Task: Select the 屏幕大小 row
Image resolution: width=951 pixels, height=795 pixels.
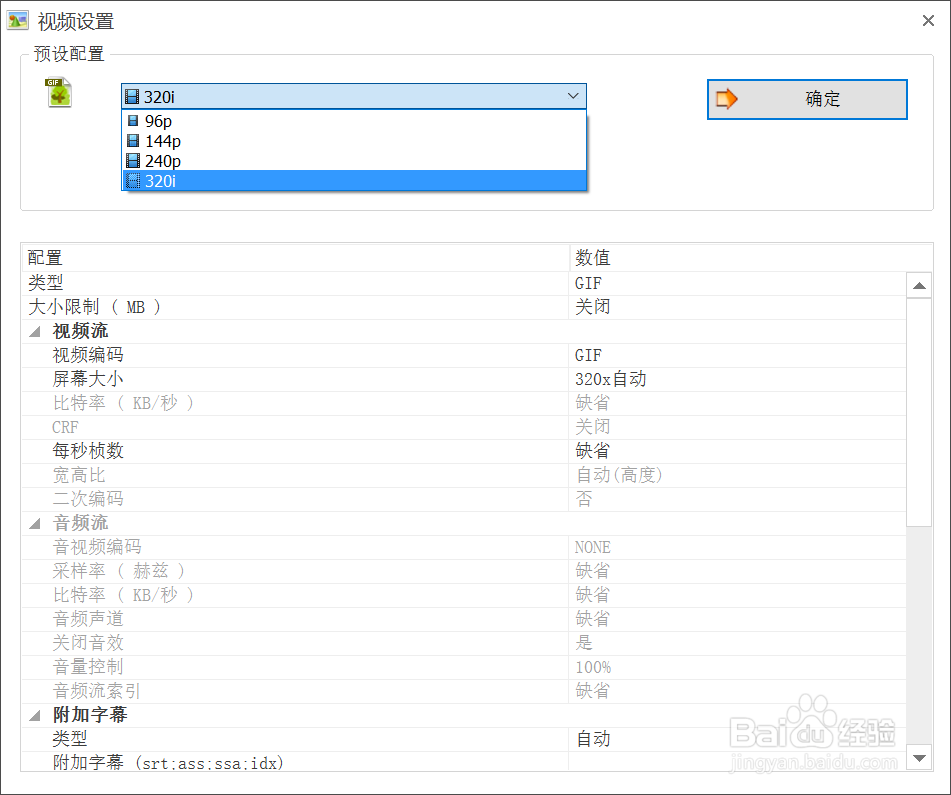Action: coord(464,379)
